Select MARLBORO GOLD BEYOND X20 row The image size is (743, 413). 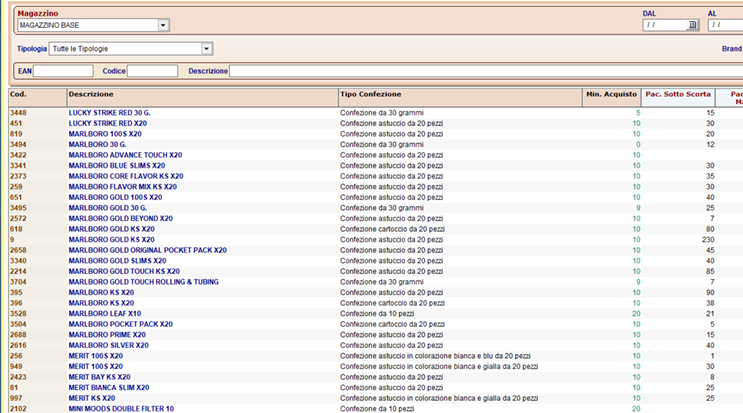[376, 218]
